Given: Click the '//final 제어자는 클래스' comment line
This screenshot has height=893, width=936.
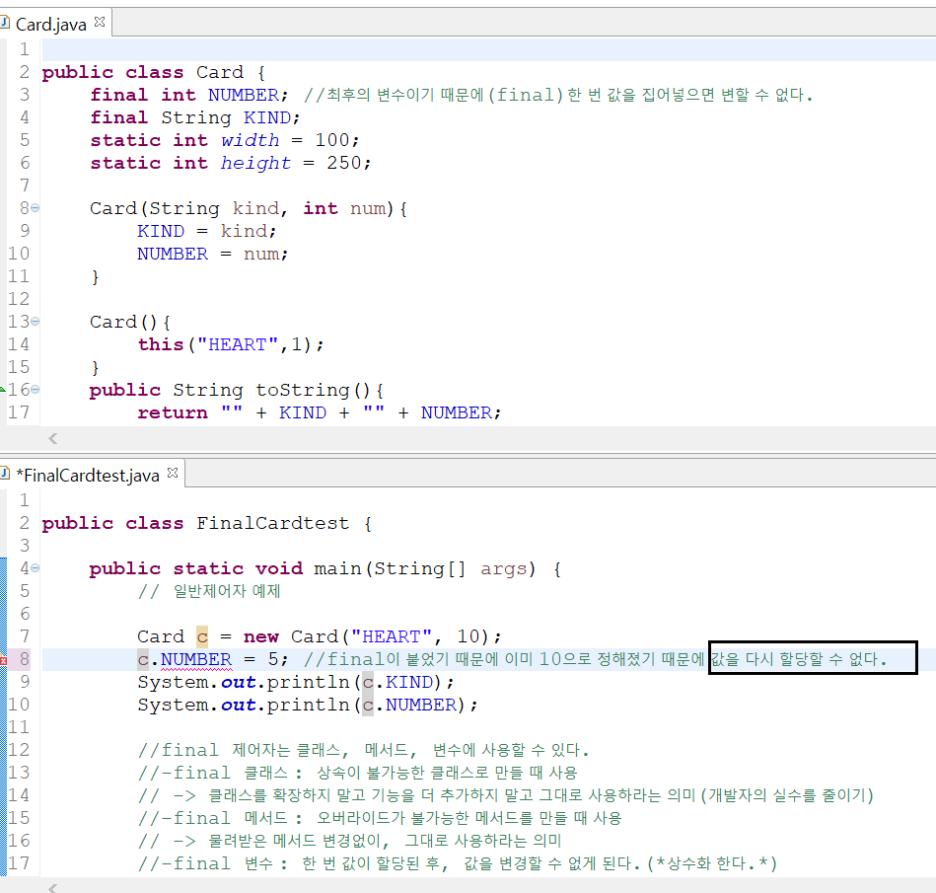Looking at the screenshot, I should [363, 750].
